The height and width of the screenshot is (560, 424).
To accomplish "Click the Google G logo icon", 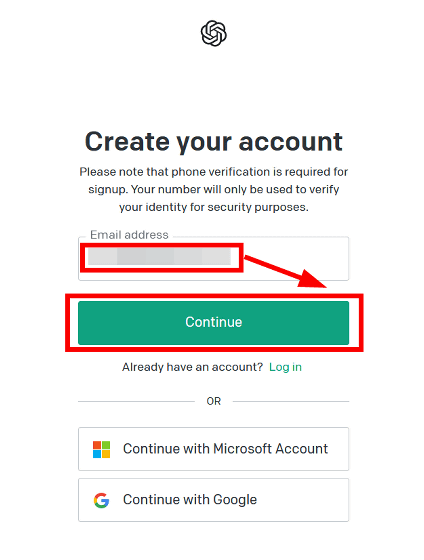I will pyautogui.click(x=101, y=500).
